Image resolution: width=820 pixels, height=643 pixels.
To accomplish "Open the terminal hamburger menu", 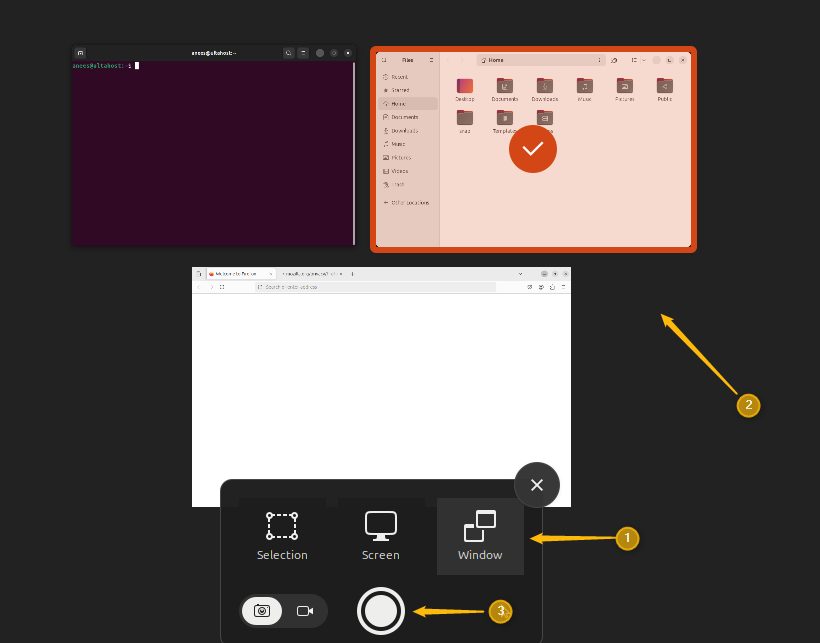I will pos(303,53).
